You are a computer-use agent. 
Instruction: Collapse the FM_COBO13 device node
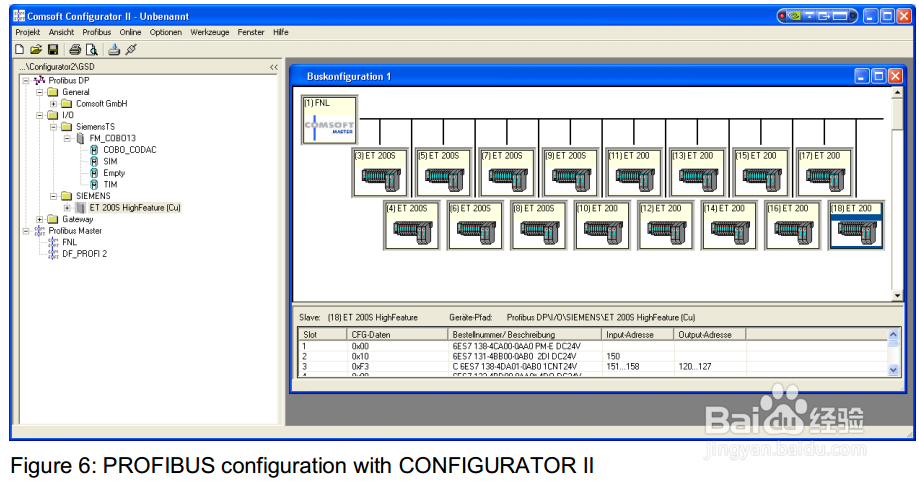67,138
